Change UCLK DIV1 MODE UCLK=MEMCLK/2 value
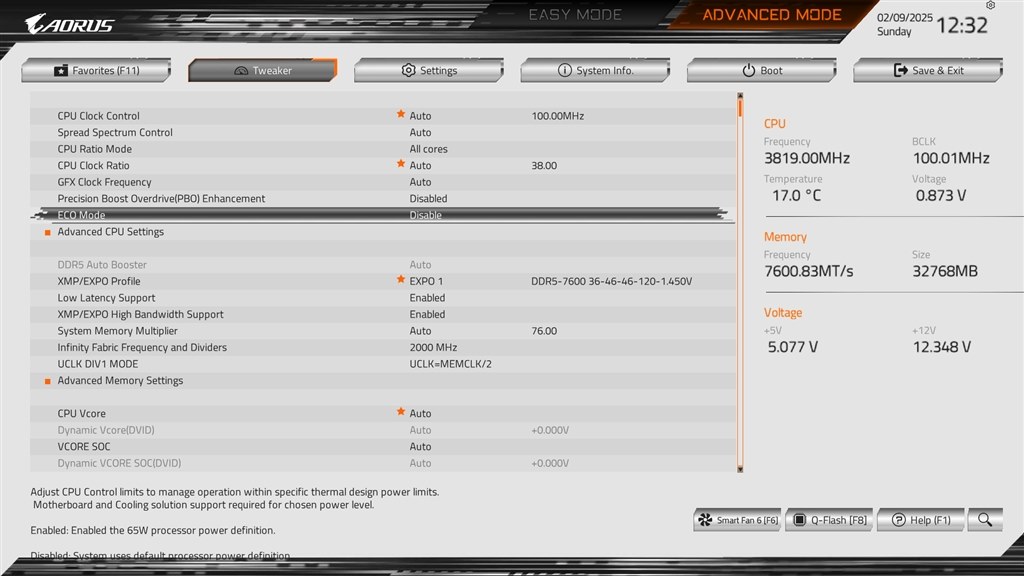 pyautogui.click(x=451, y=364)
